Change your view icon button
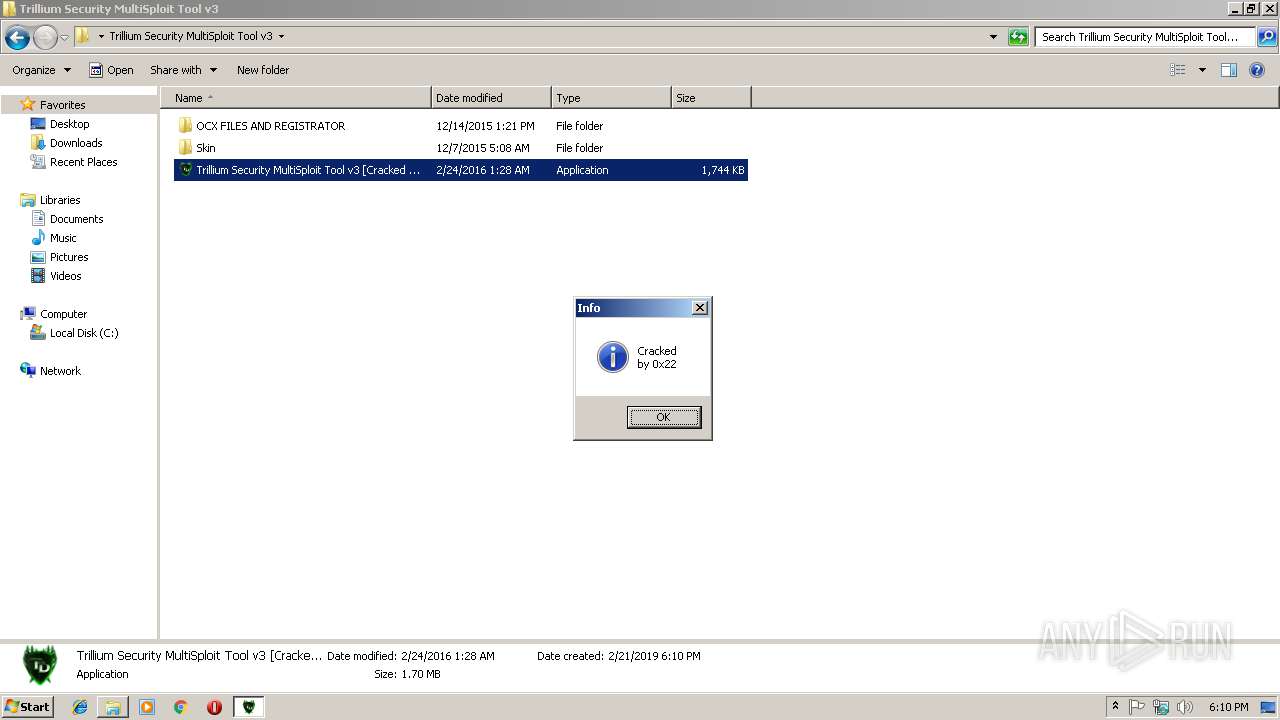 (x=1178, y=70)
